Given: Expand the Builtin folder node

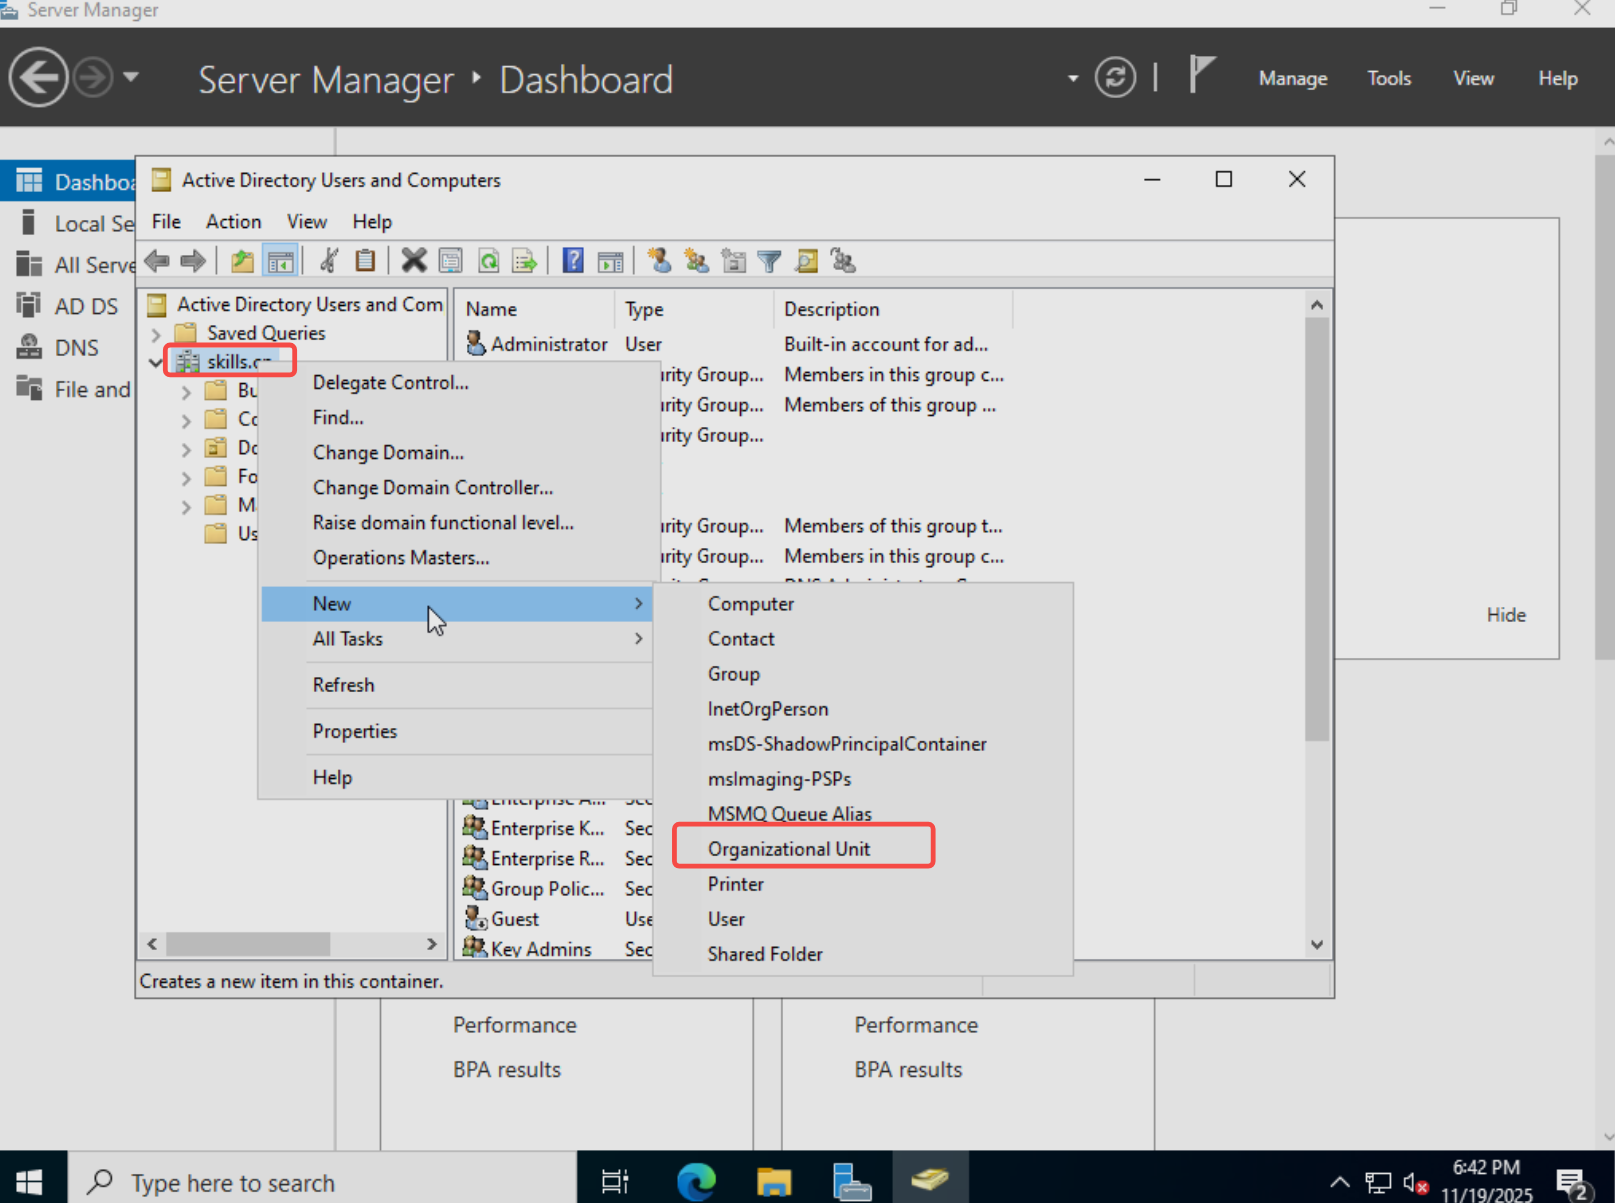Looking at the screenshot, I should (186, 392).
